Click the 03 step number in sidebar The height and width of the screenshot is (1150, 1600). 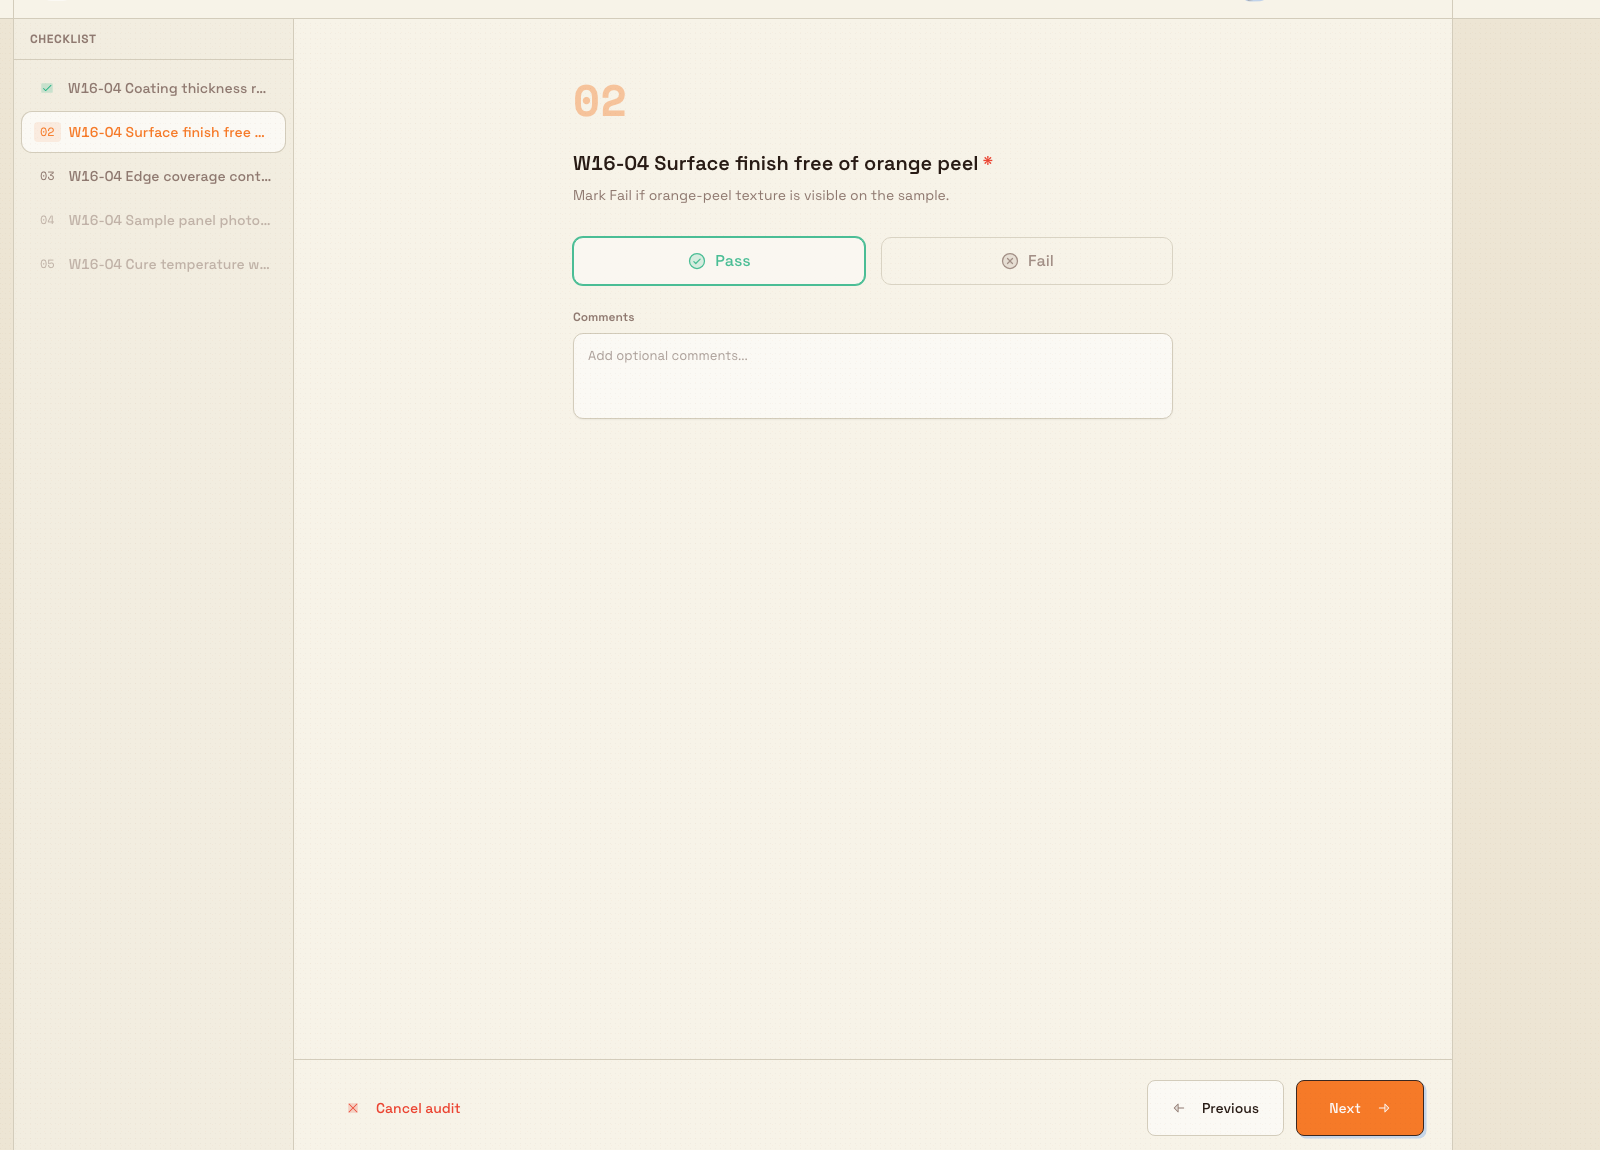click(x=47, y=176)
